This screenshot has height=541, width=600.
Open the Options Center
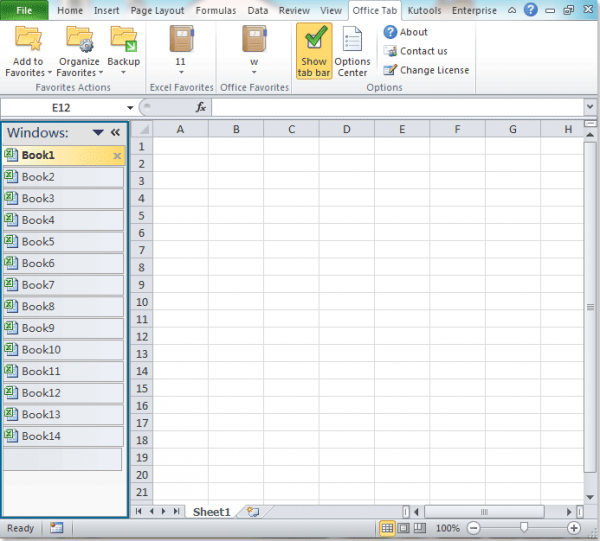[x=352, y=51]
